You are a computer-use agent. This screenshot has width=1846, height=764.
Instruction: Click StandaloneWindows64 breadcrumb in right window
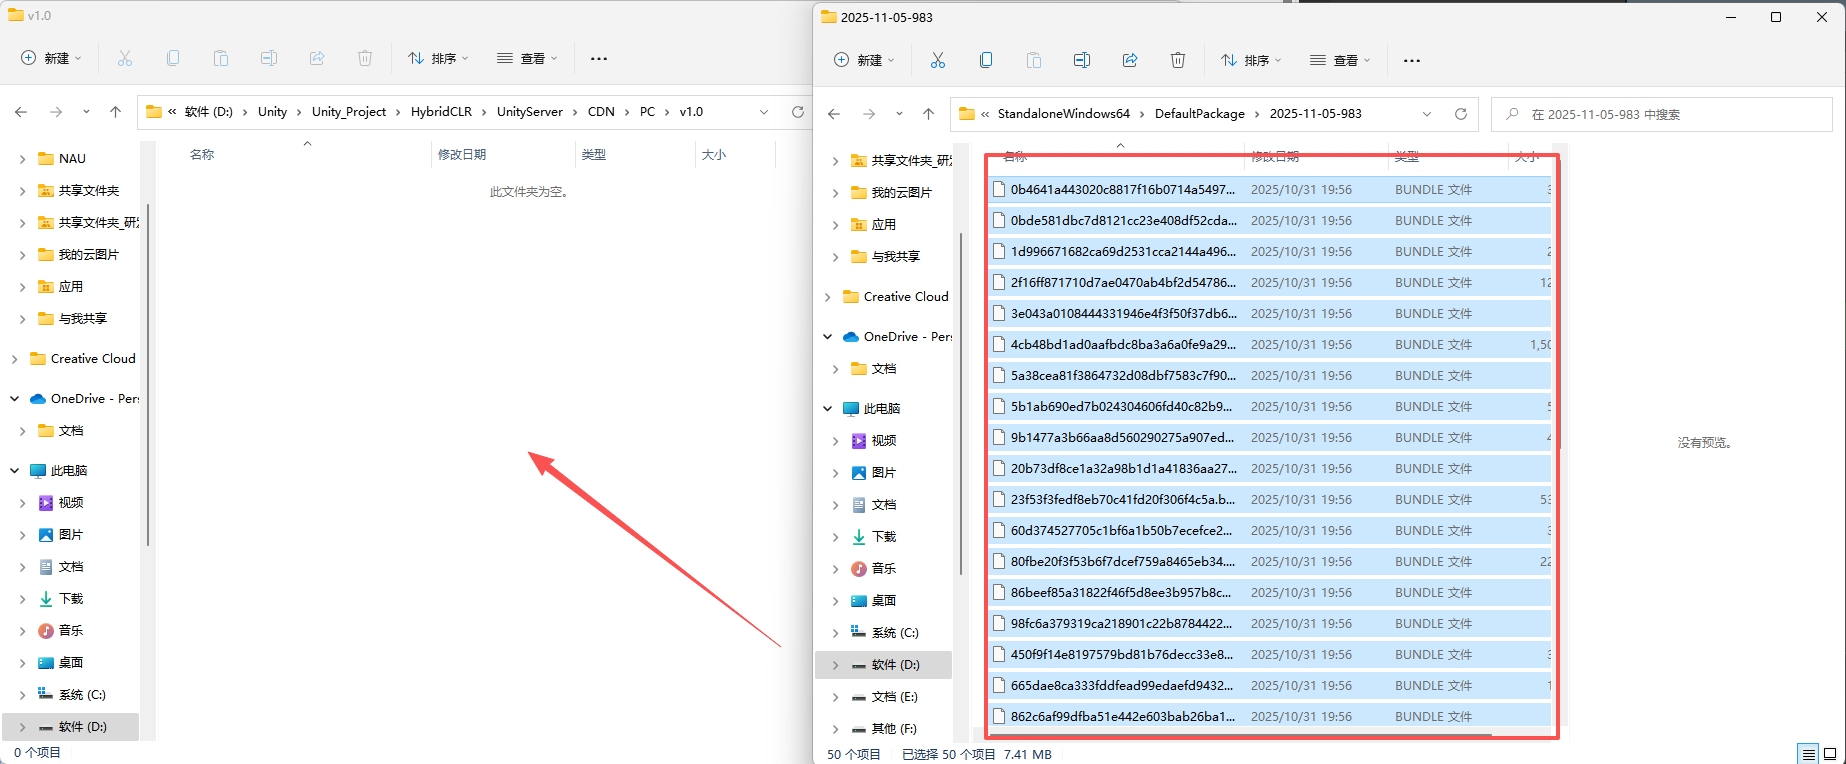1064,114
